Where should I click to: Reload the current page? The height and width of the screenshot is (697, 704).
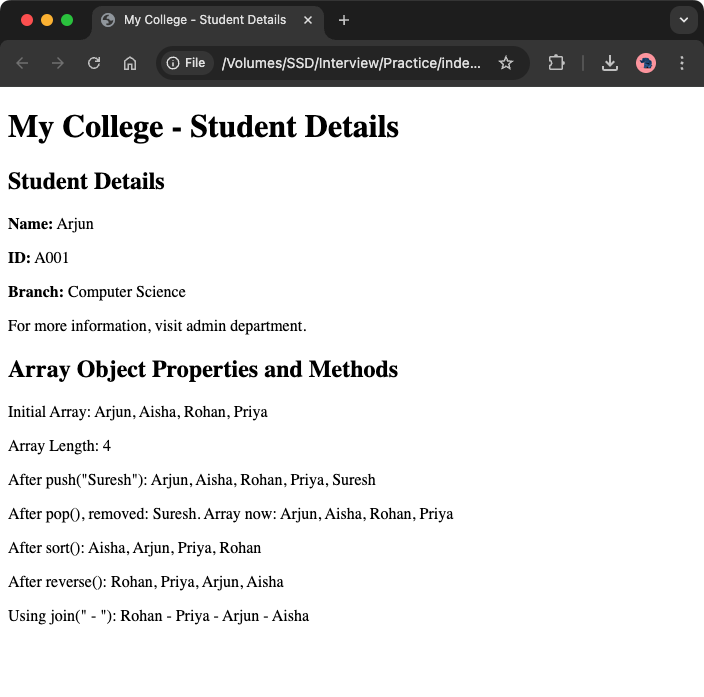(x=94, y=63)
